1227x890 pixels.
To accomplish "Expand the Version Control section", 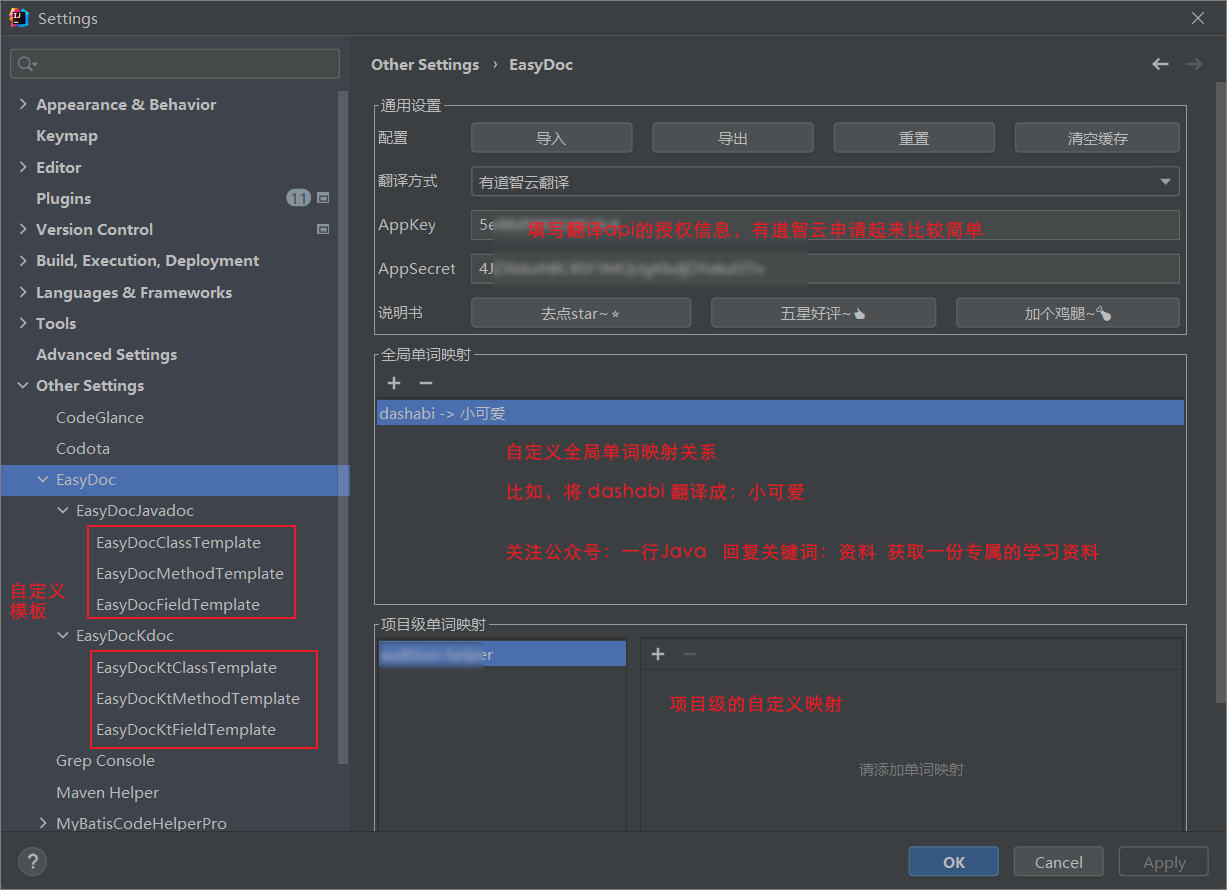I will tap(23, 229).
